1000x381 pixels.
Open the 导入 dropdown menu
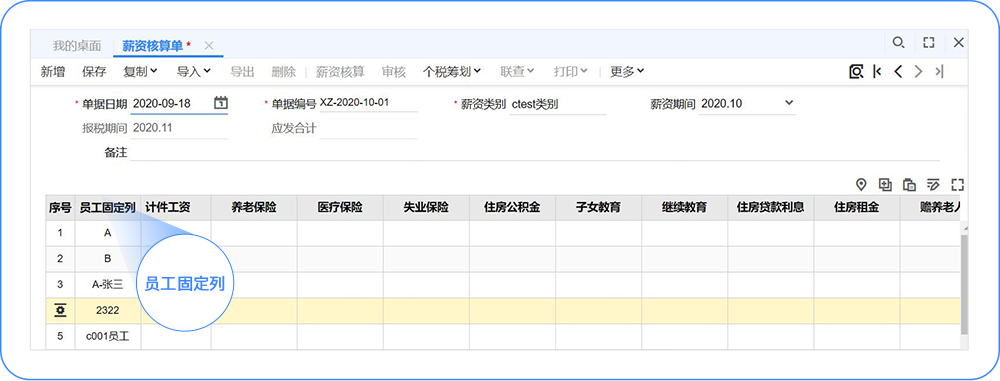pyautogui.click(x=194, y=72)
